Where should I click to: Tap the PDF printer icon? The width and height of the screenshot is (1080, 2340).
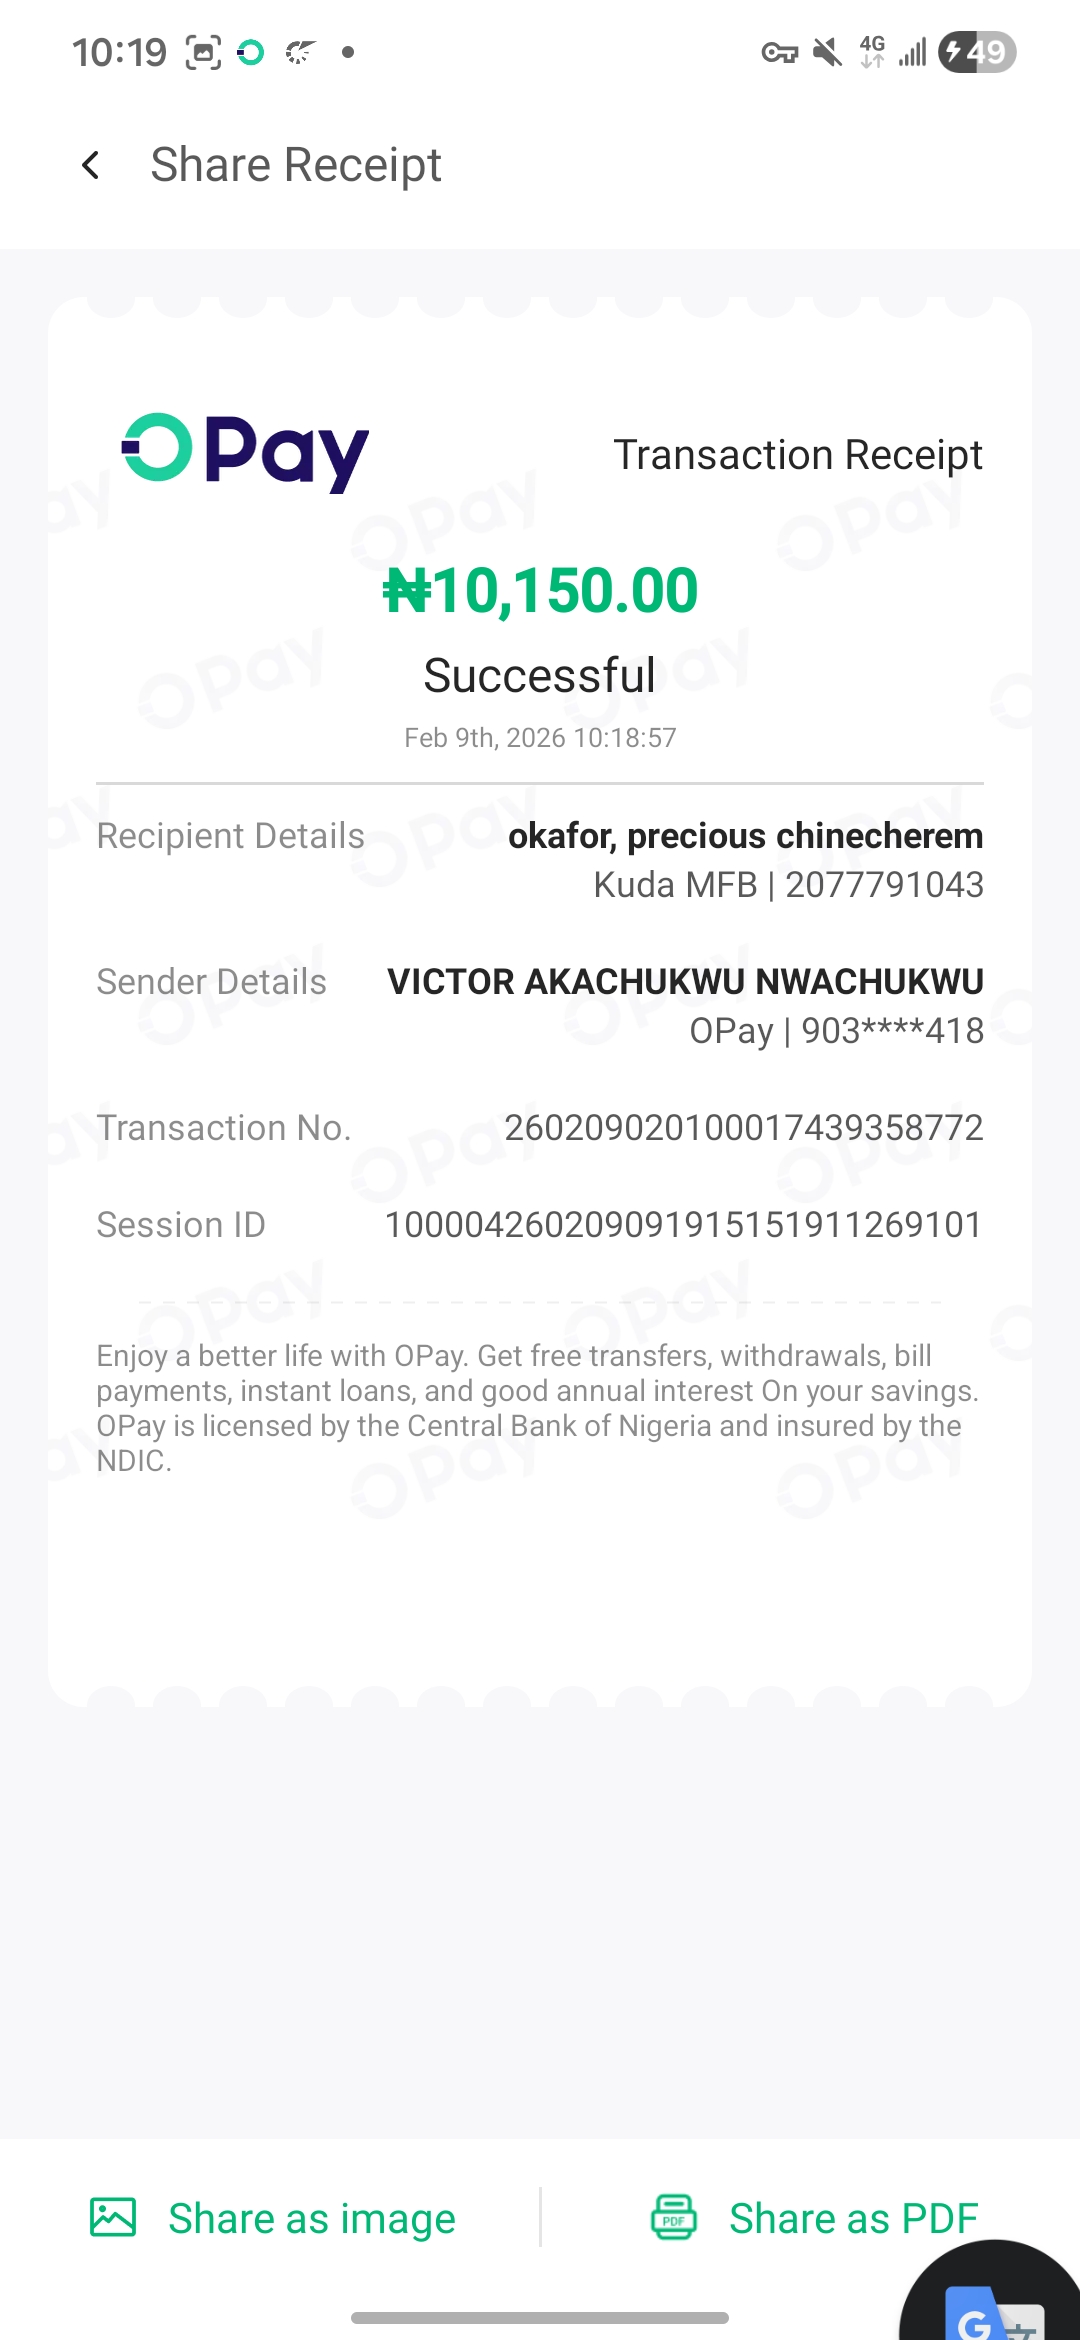tap(674, 2217)
